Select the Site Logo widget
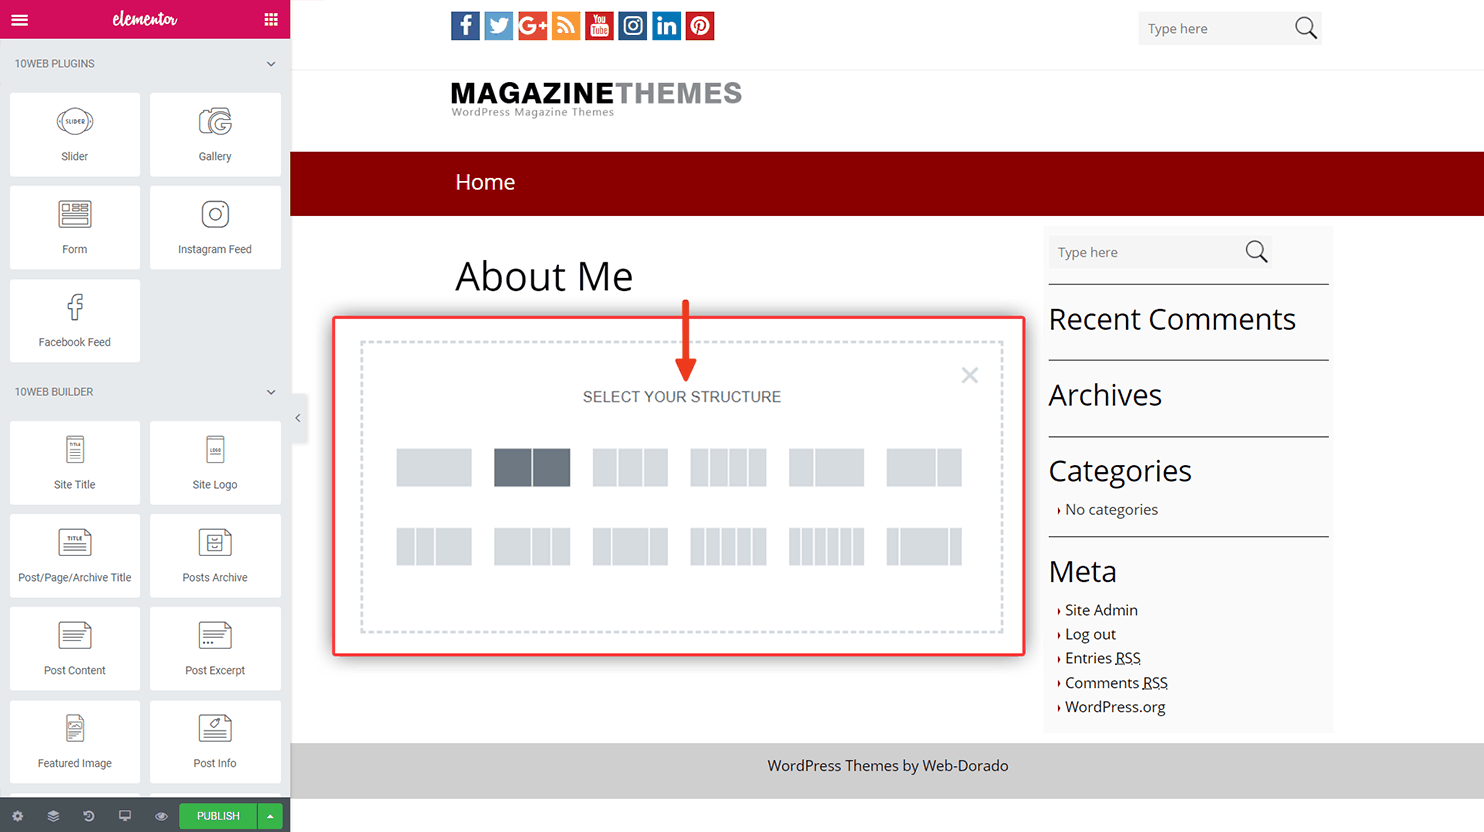Screen dimensions: 1484x832 (215, 462)
